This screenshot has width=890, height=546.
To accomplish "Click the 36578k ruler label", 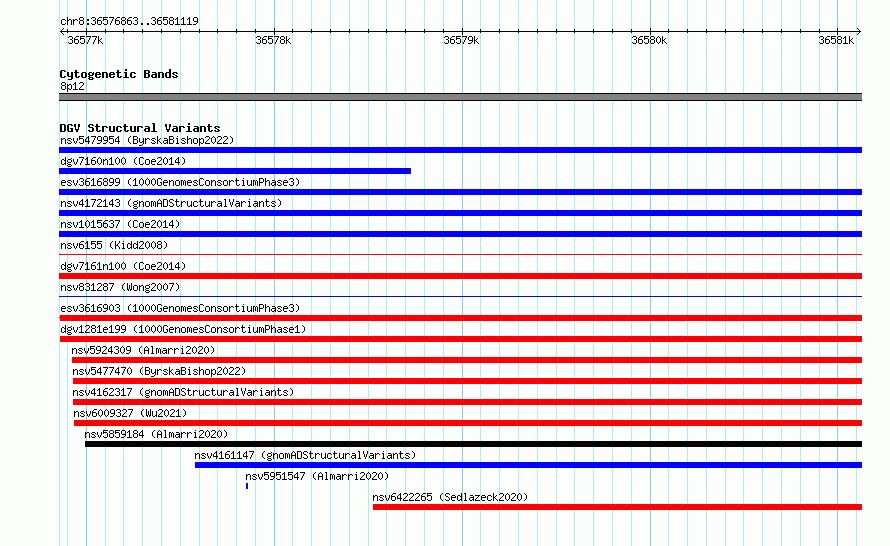I will (x=273, y=40).
